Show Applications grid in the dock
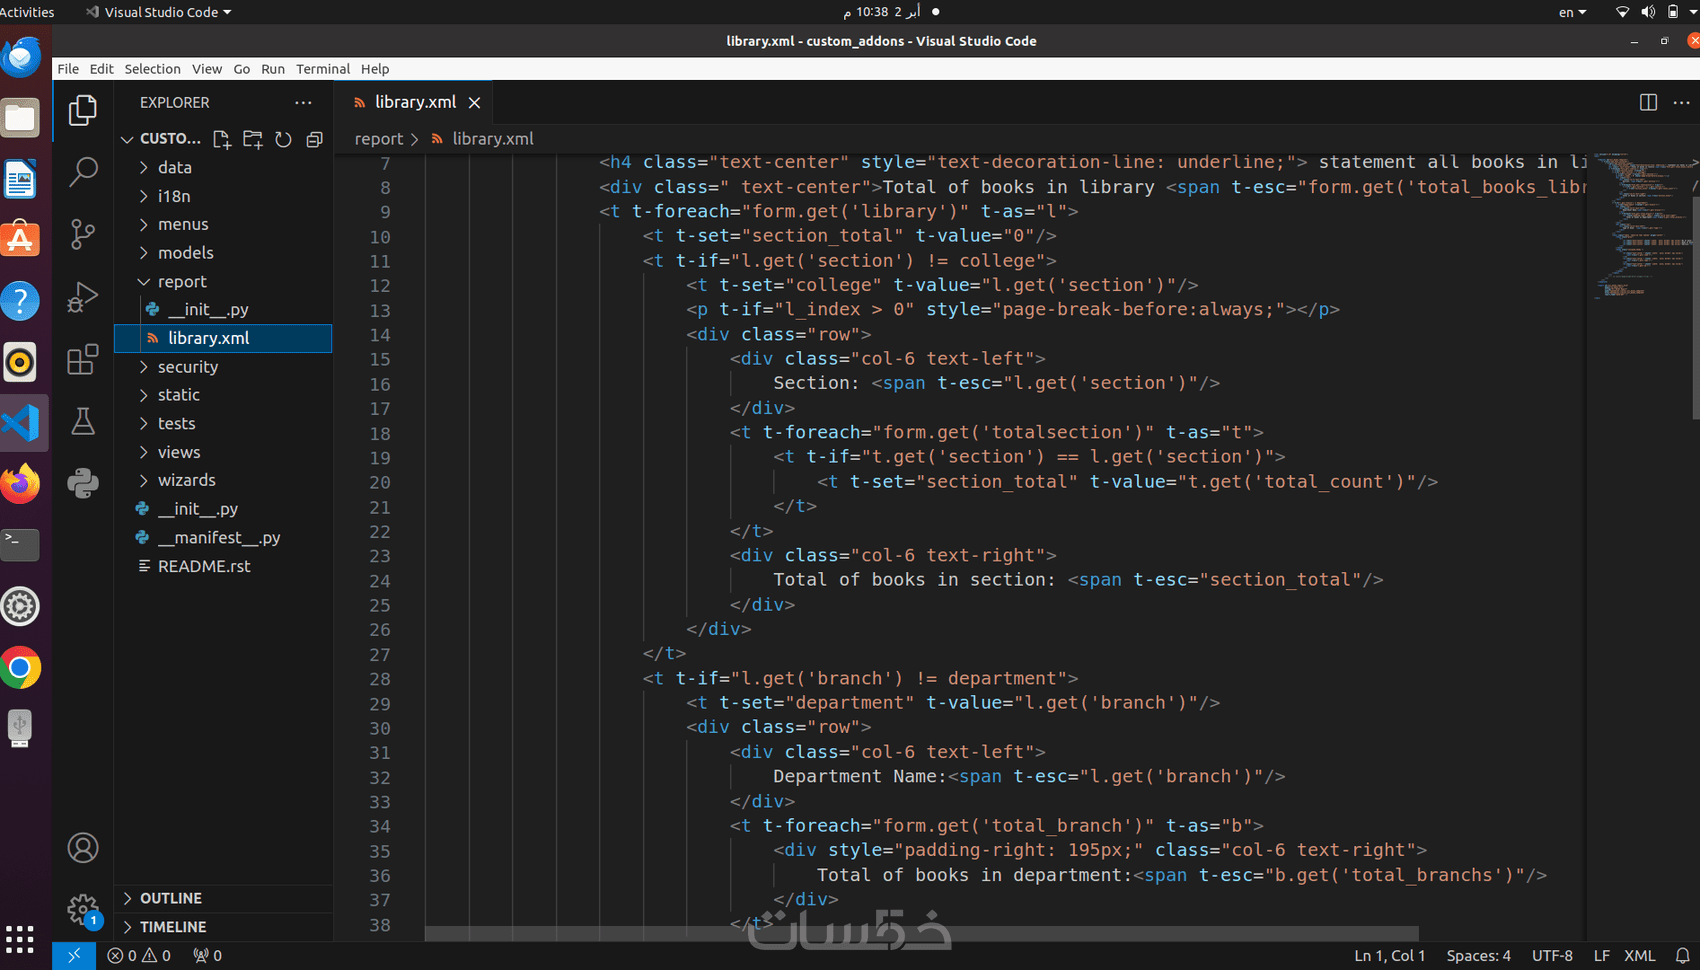The image size is (1700, 970). pyautogui.click(x=21, y=939)
